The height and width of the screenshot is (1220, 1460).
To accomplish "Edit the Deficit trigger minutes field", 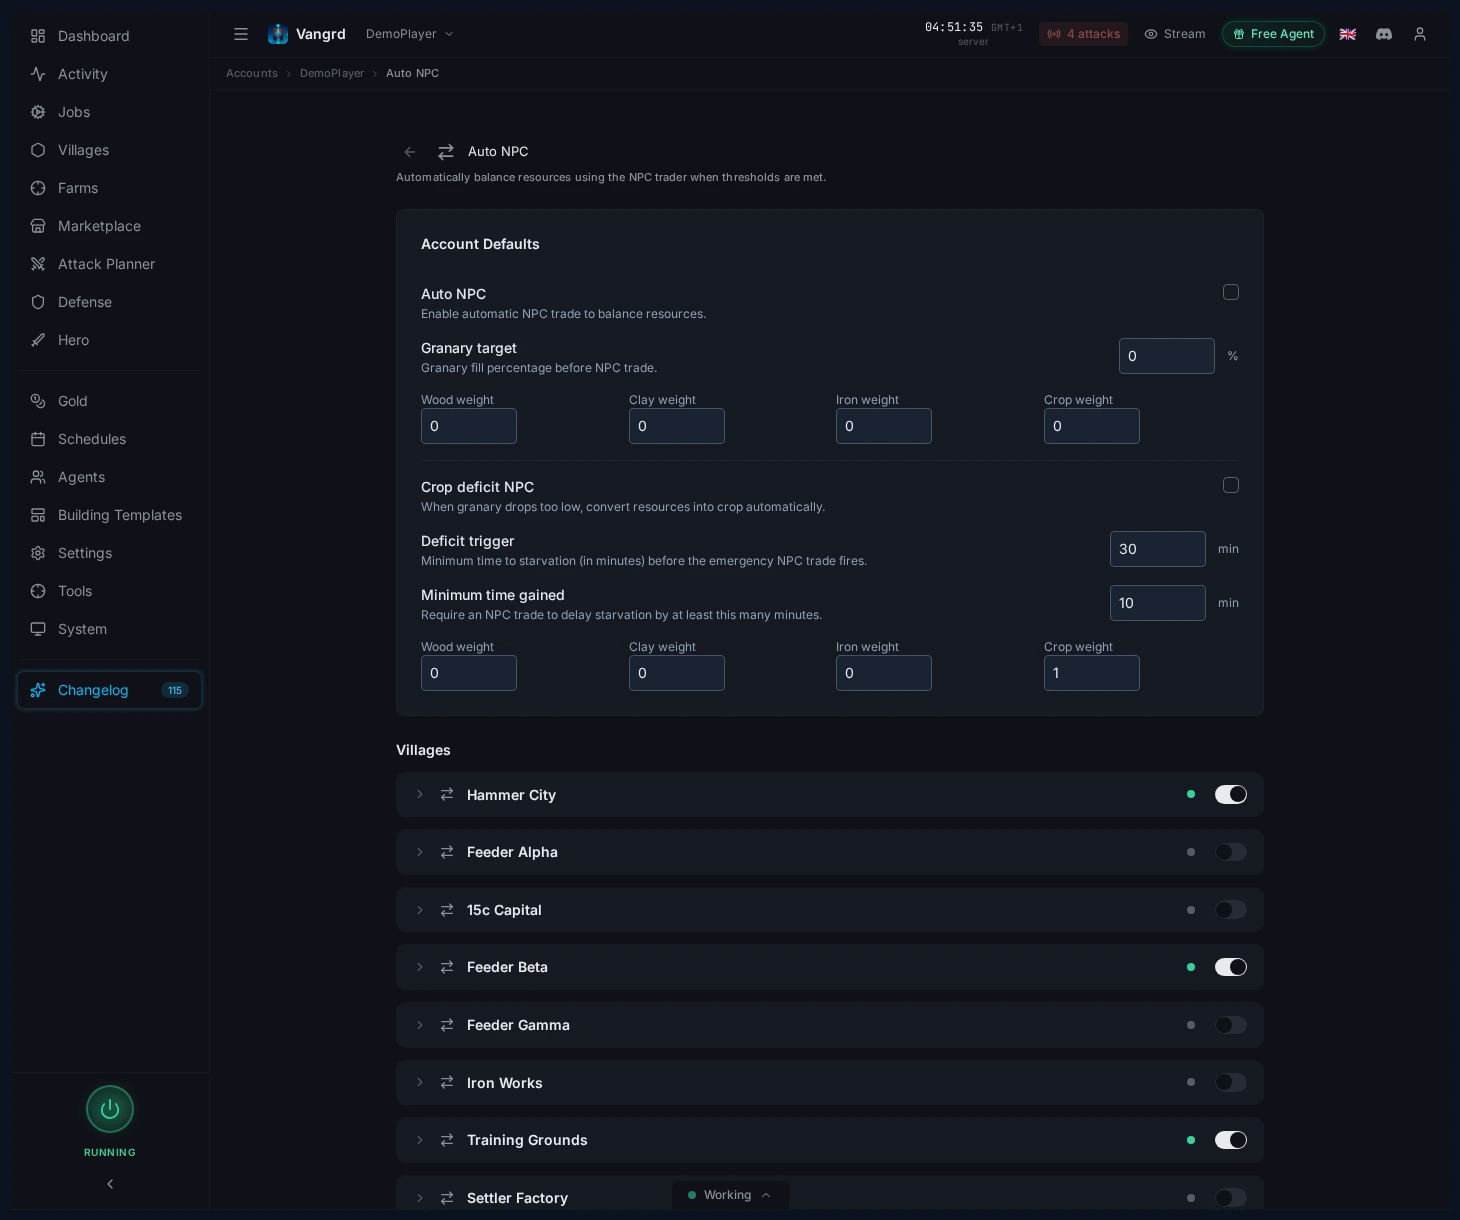I will click(1157, 549).
